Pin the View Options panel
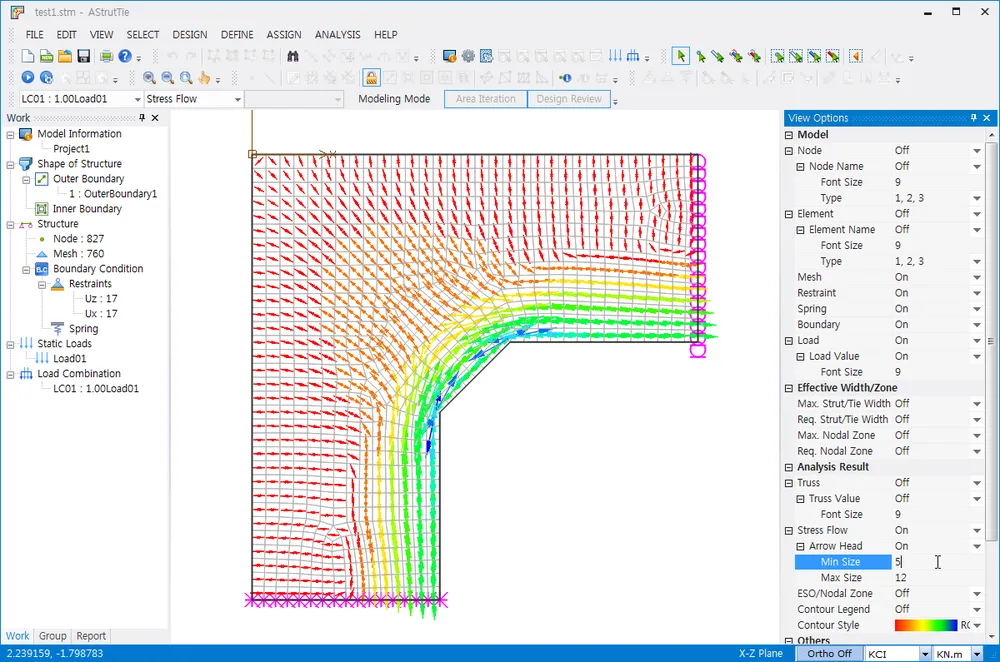This screenshot has height=662, width=1000. pyautogui.click(x=973, y=117)
